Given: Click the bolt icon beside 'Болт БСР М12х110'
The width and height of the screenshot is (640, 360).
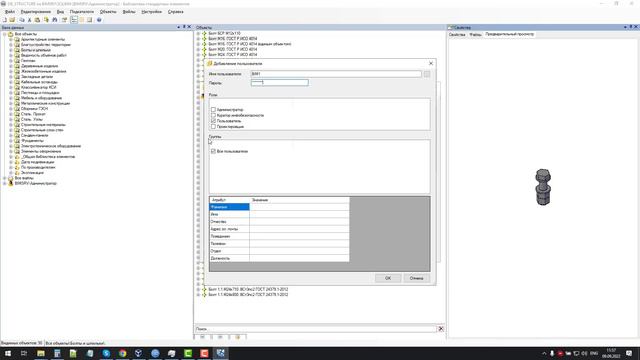Looking at the screenshot, I should click(x=204, y=33).
